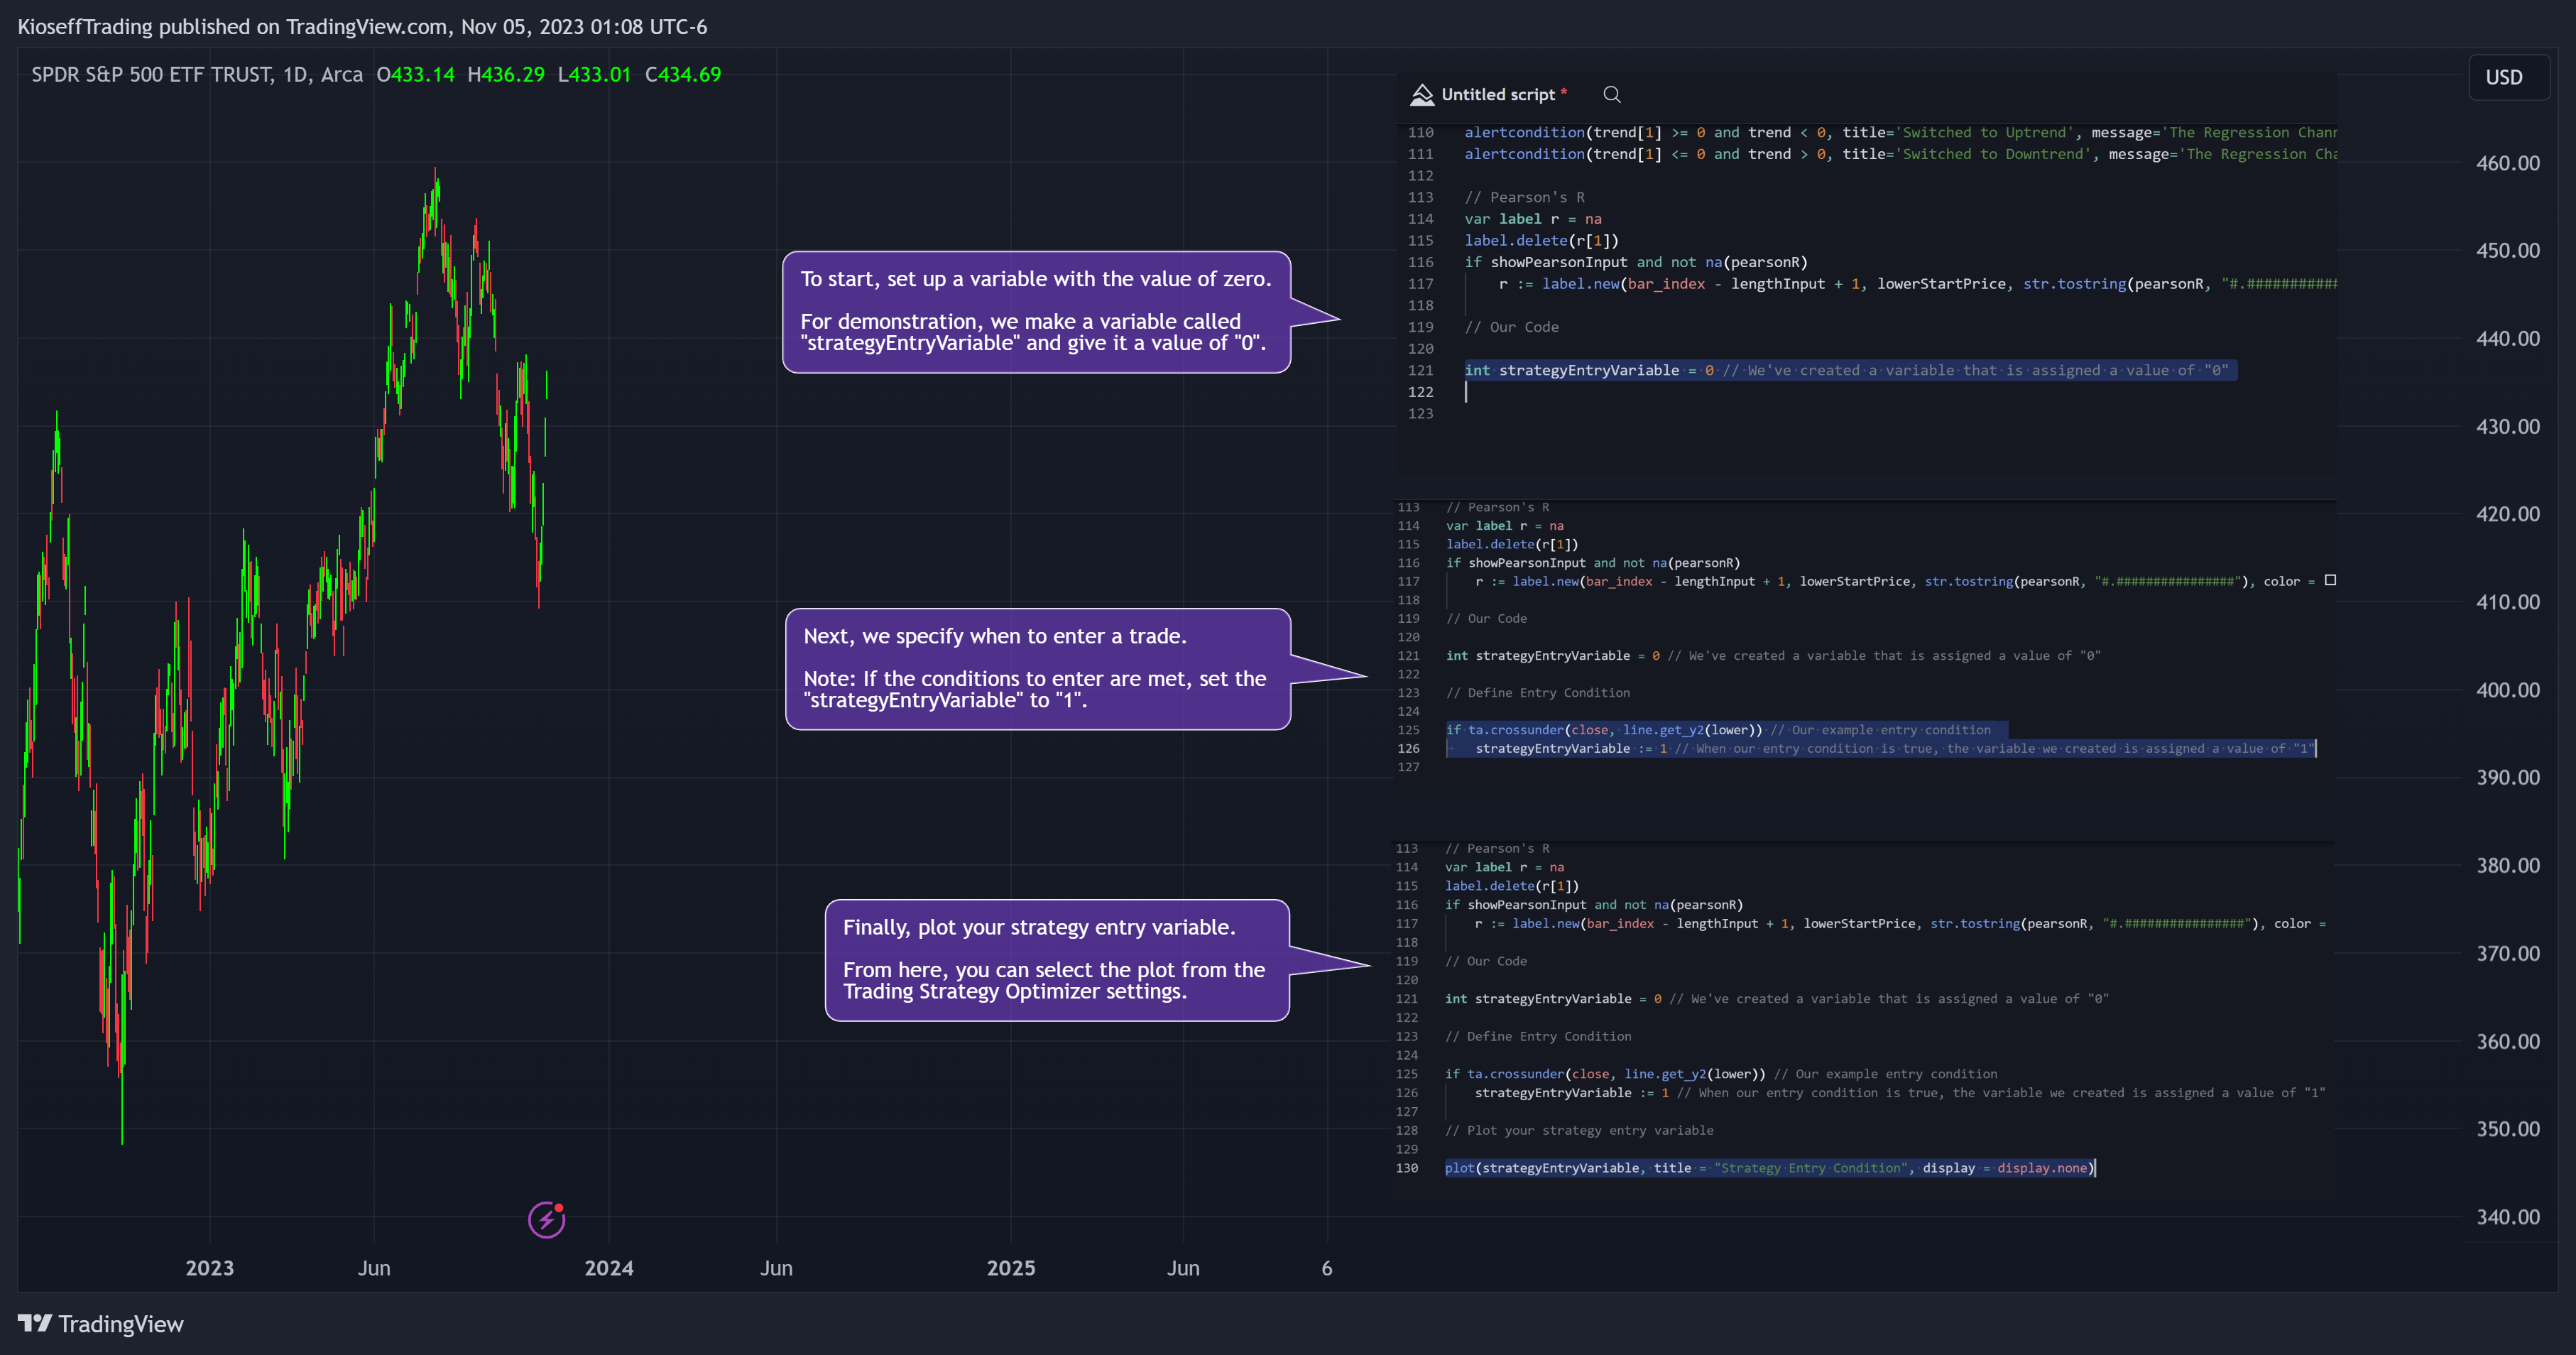
Task: Click line number 110 in the editor gutter
Action: (x=1420, y=132)
